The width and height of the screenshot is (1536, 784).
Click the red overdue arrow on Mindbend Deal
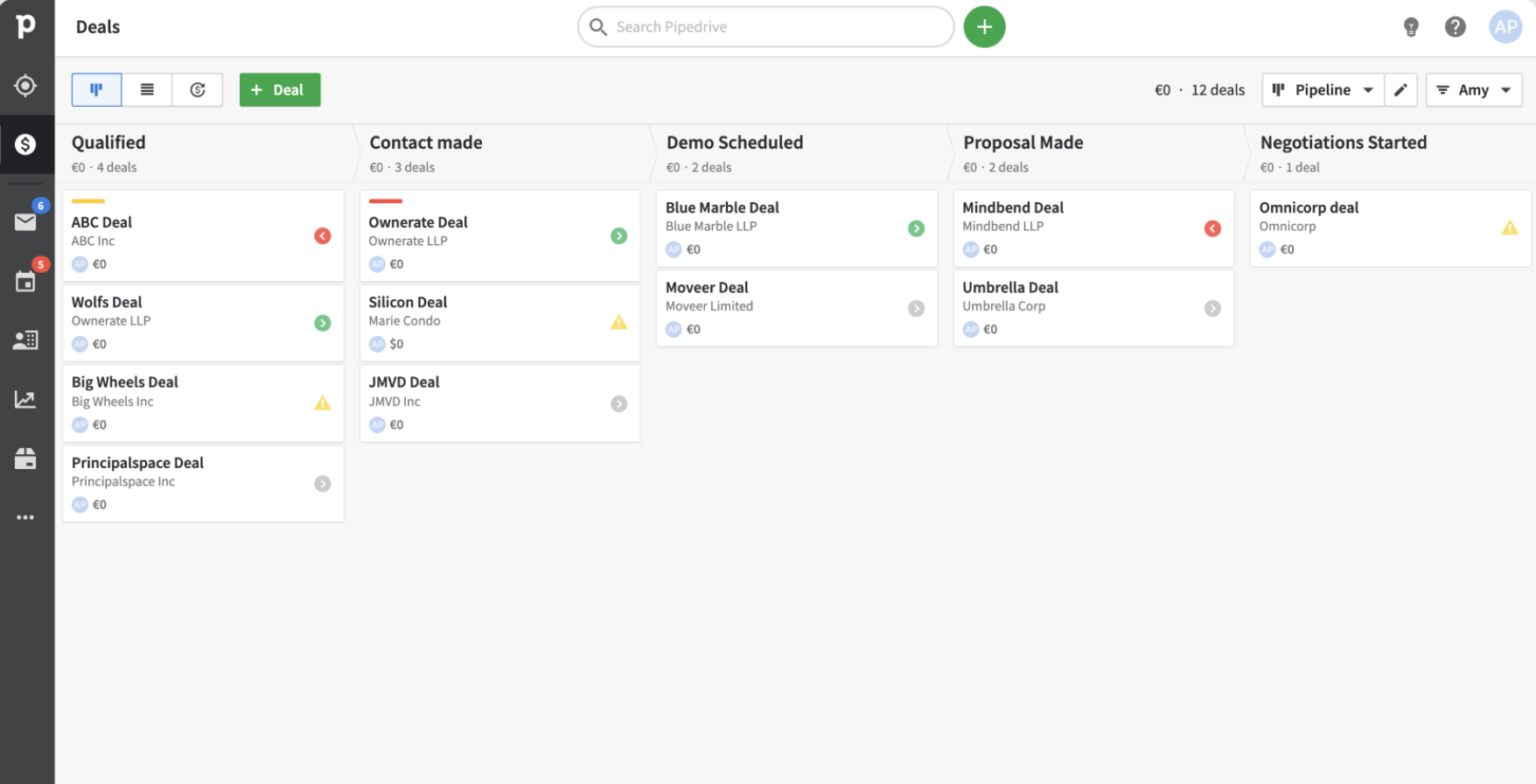point(1212,229)
